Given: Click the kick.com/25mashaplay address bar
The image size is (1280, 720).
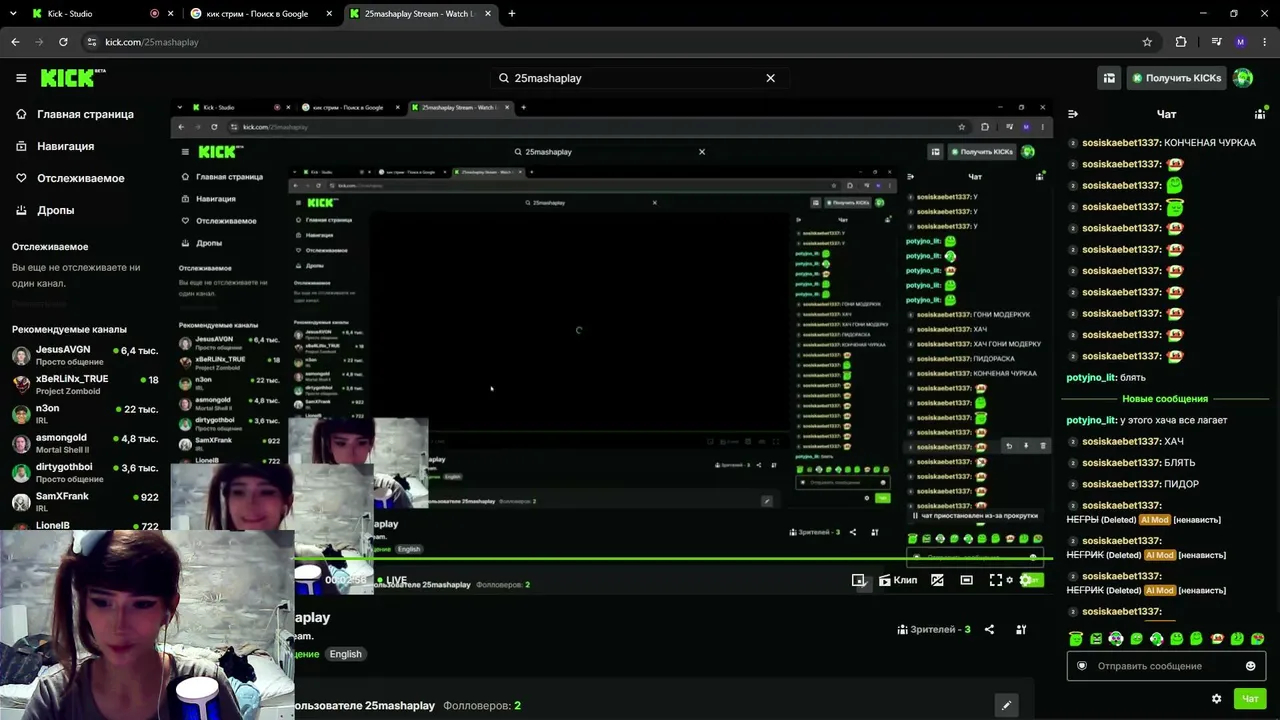Looking at the screenshot, I should pyautogui.click(x=620, y=42).
